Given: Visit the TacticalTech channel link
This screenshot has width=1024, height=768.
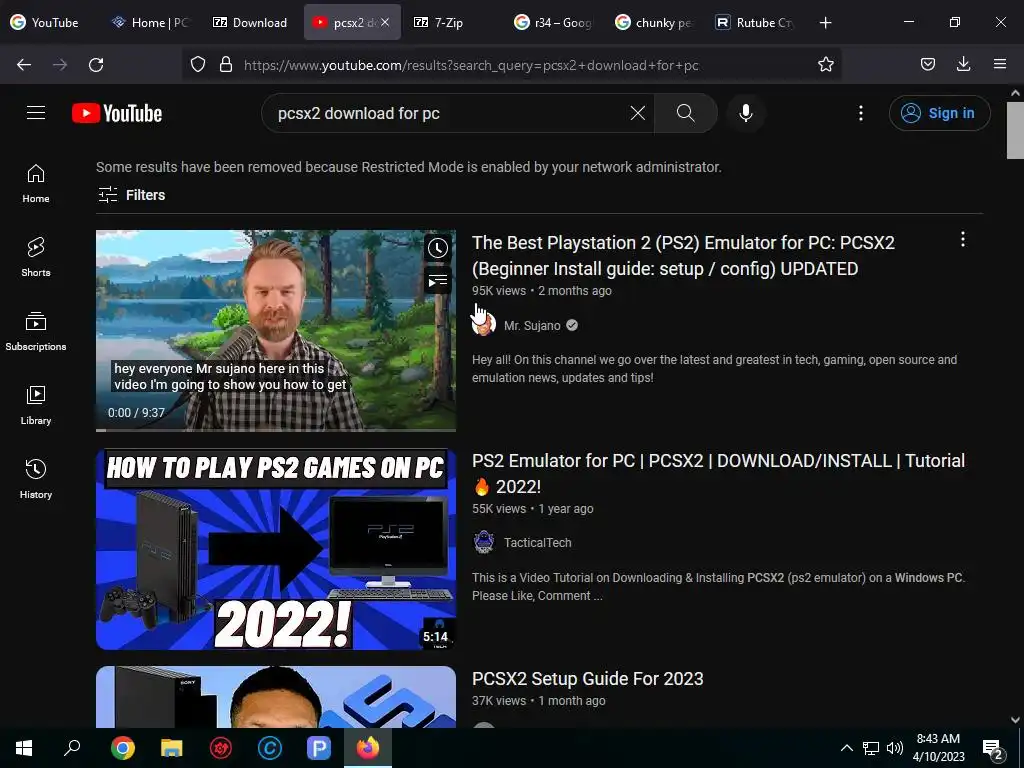Looking at the screenshot, I should [537, 543].
